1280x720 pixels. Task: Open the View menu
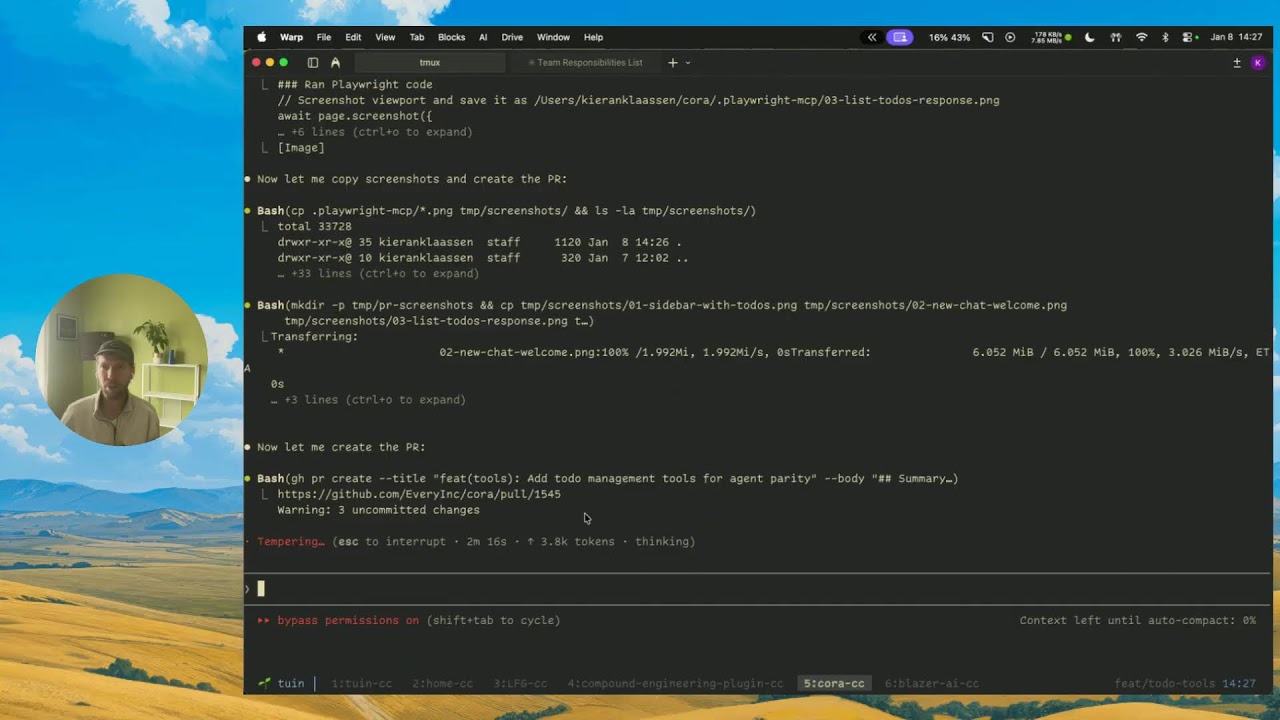pyautogui.click(x=385, y=37)
